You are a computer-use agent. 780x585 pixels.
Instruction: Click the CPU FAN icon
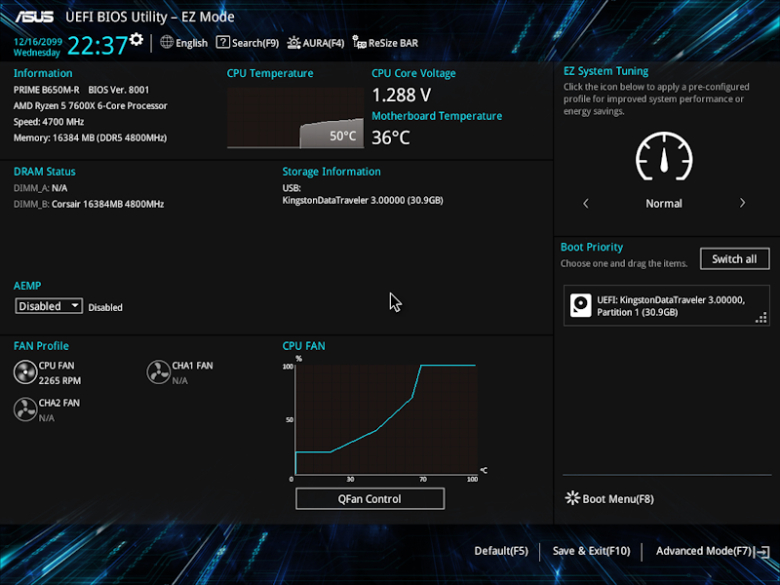pyautogui.click(x=25, y=373)
